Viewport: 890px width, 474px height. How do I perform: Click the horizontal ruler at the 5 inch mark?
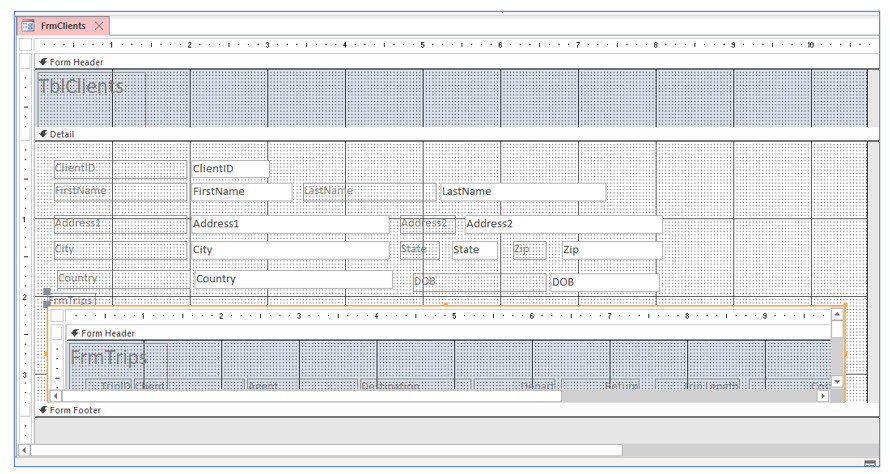pos(422,44)
